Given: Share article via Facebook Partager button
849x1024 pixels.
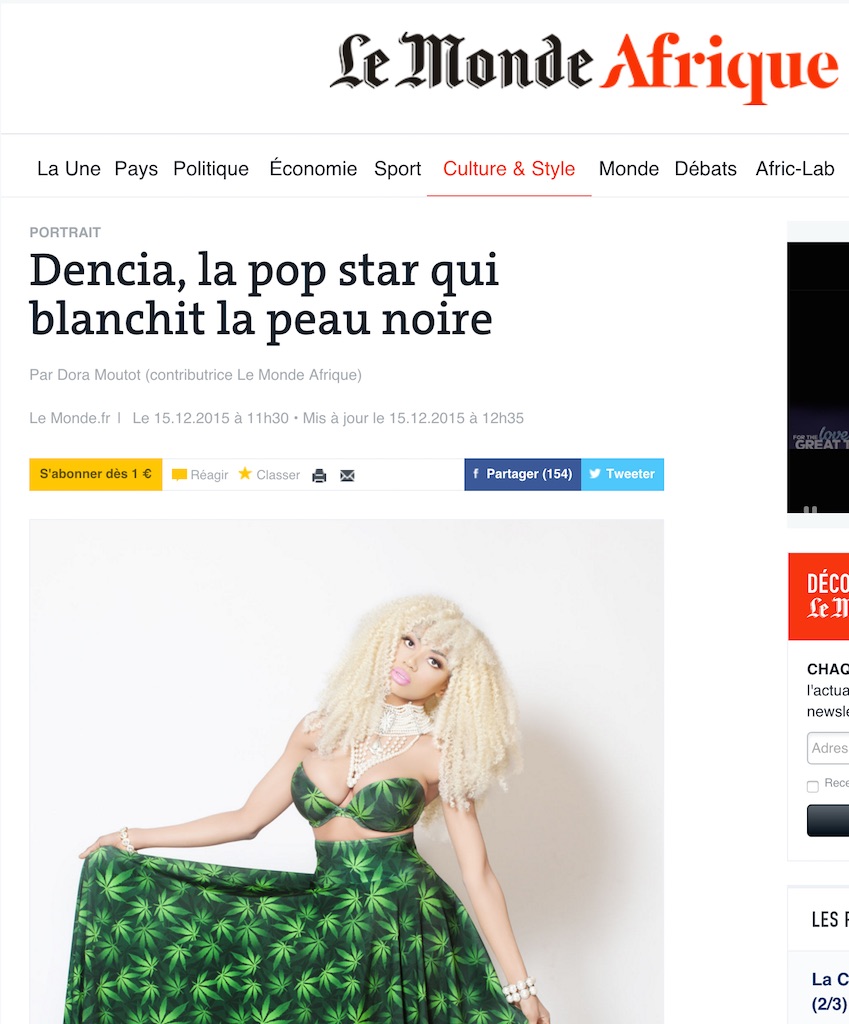Looking at the screenshot, I should coord(522,474).
